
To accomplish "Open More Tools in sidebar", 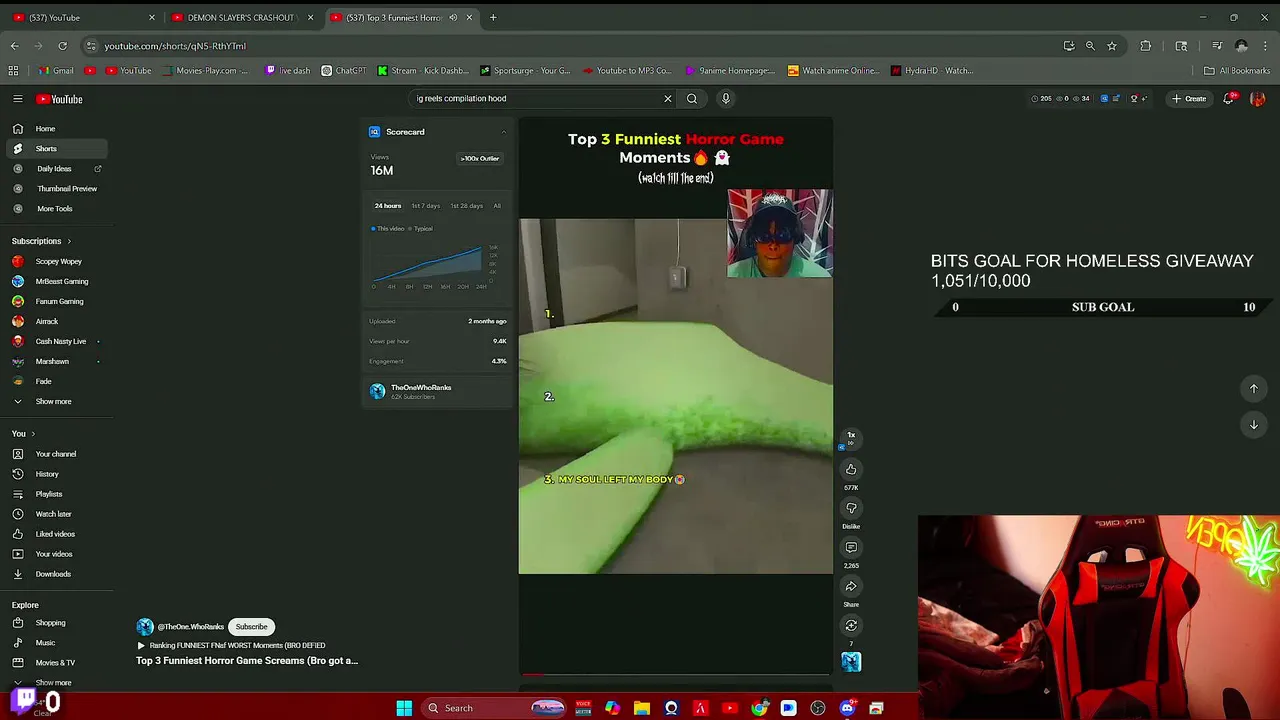I will pos(55,209).
